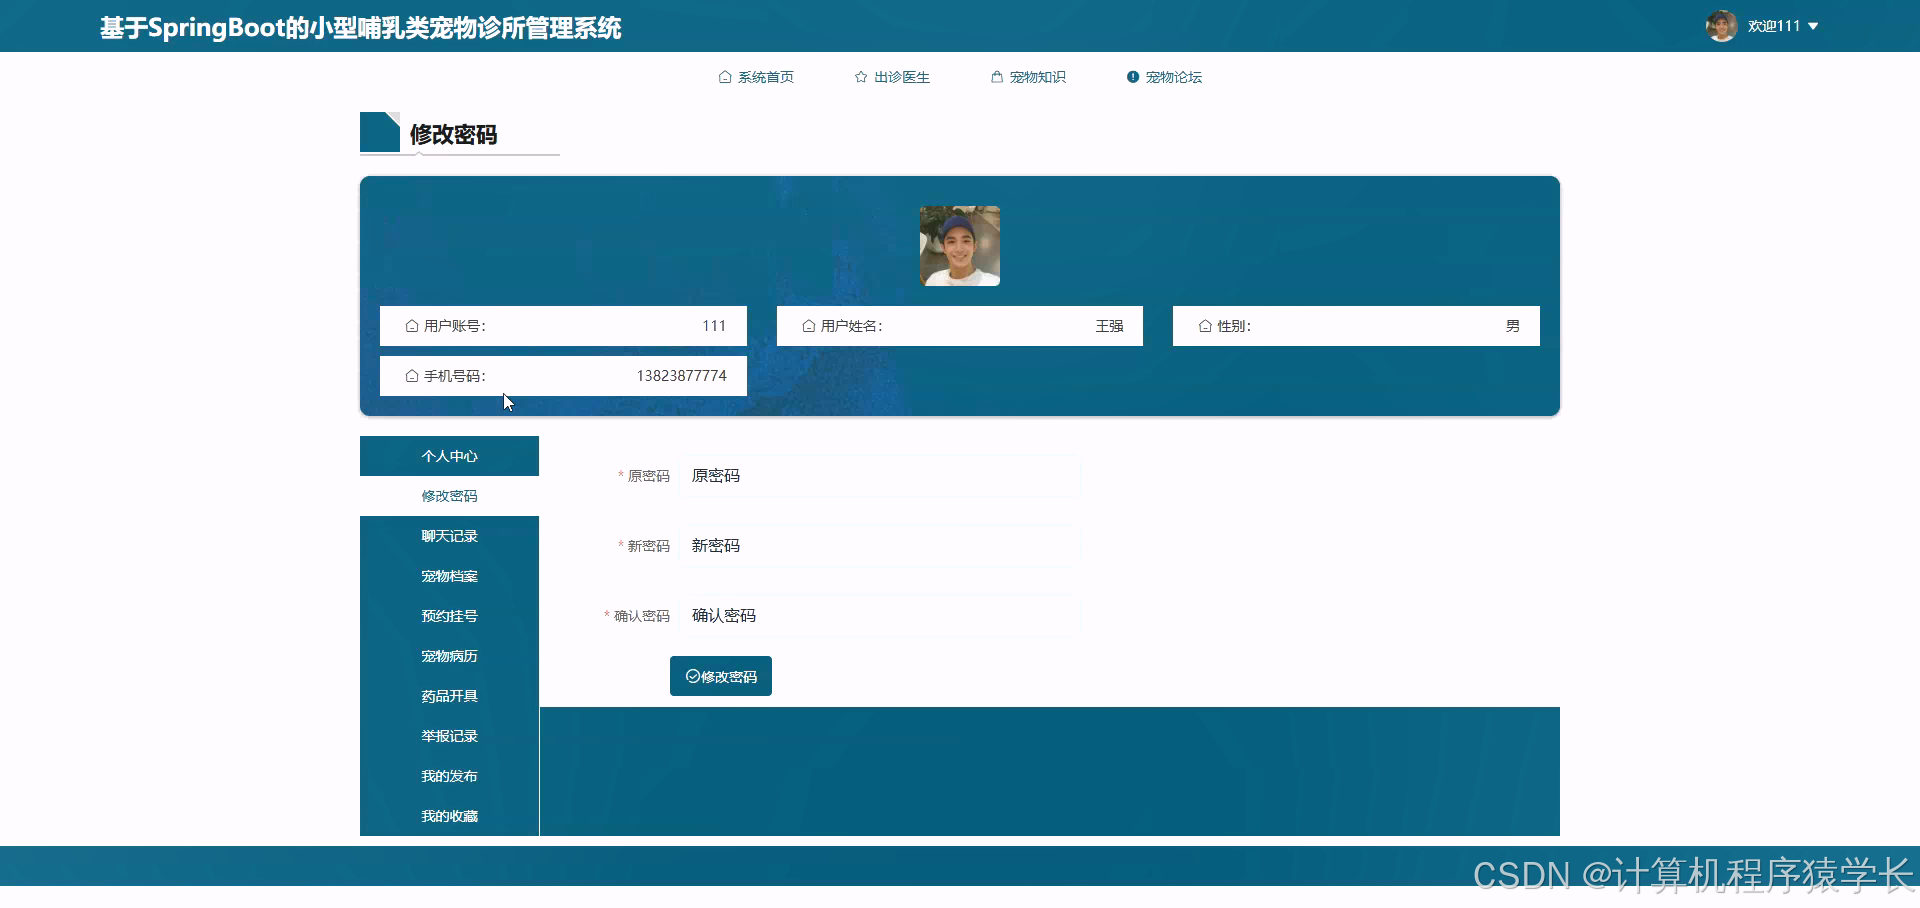This screenshot has height=908, width=1920.
Task: Submit with the 修改密码 button
Action: pyautogui.click(x=720, y=675)
